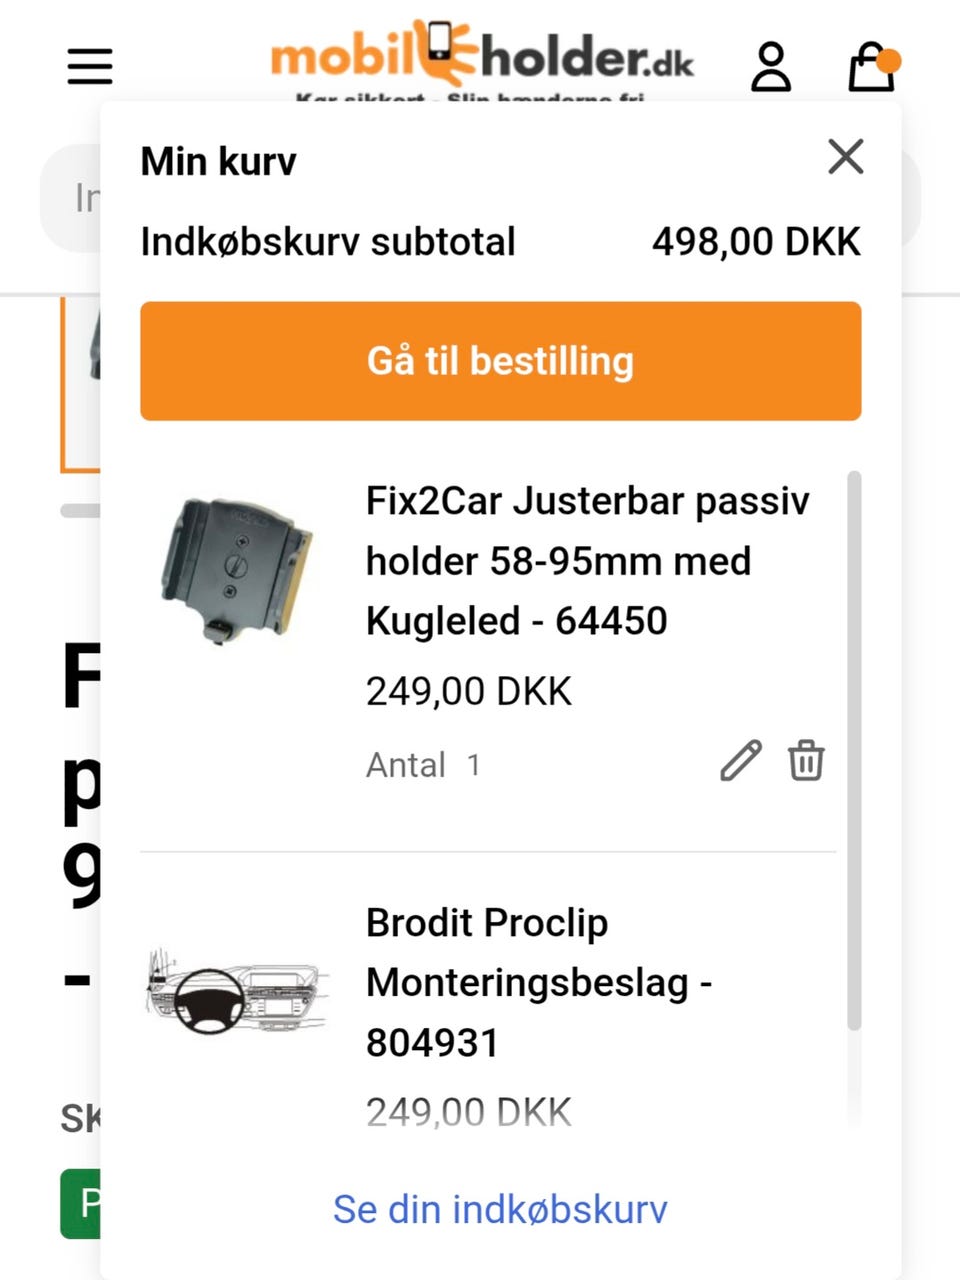
Task: Click the 498,00 DKK subtotal amount
Action: [x=757, y=241]
